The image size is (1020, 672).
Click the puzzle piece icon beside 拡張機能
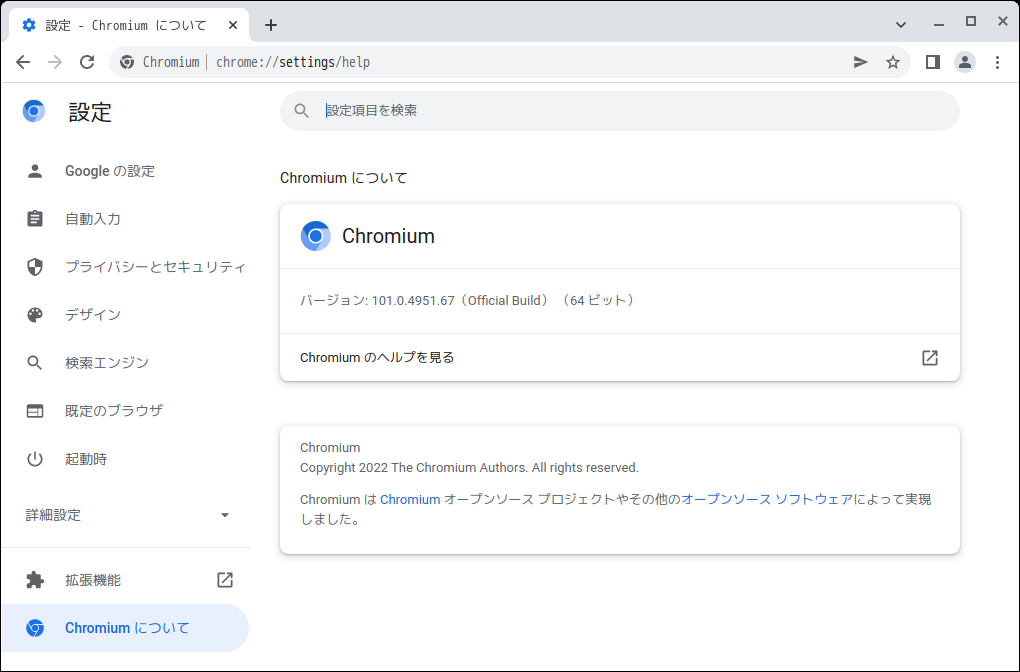coord(35,580)
